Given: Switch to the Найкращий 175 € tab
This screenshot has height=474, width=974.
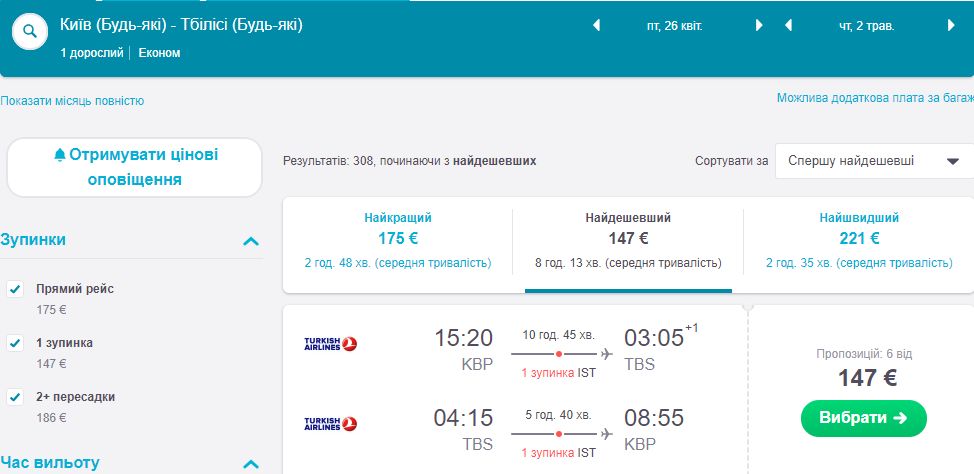Looking at the screenshot, I should (398, 240).
